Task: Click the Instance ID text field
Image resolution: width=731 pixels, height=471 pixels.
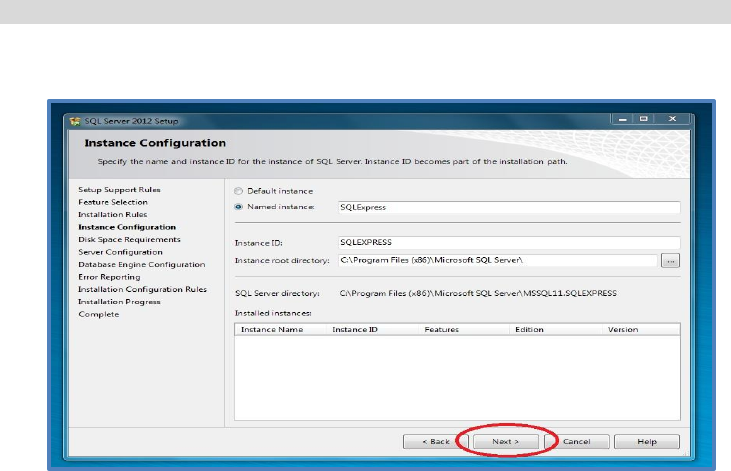Action: [509, 242]
